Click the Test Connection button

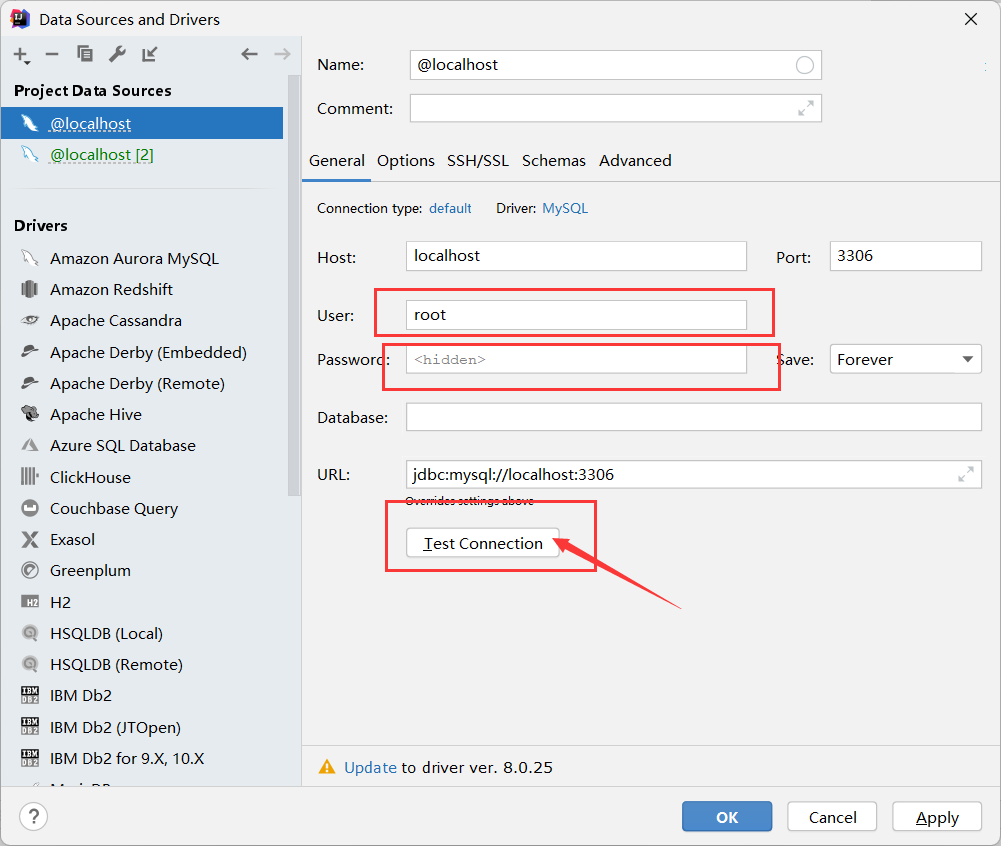(483, 543)
